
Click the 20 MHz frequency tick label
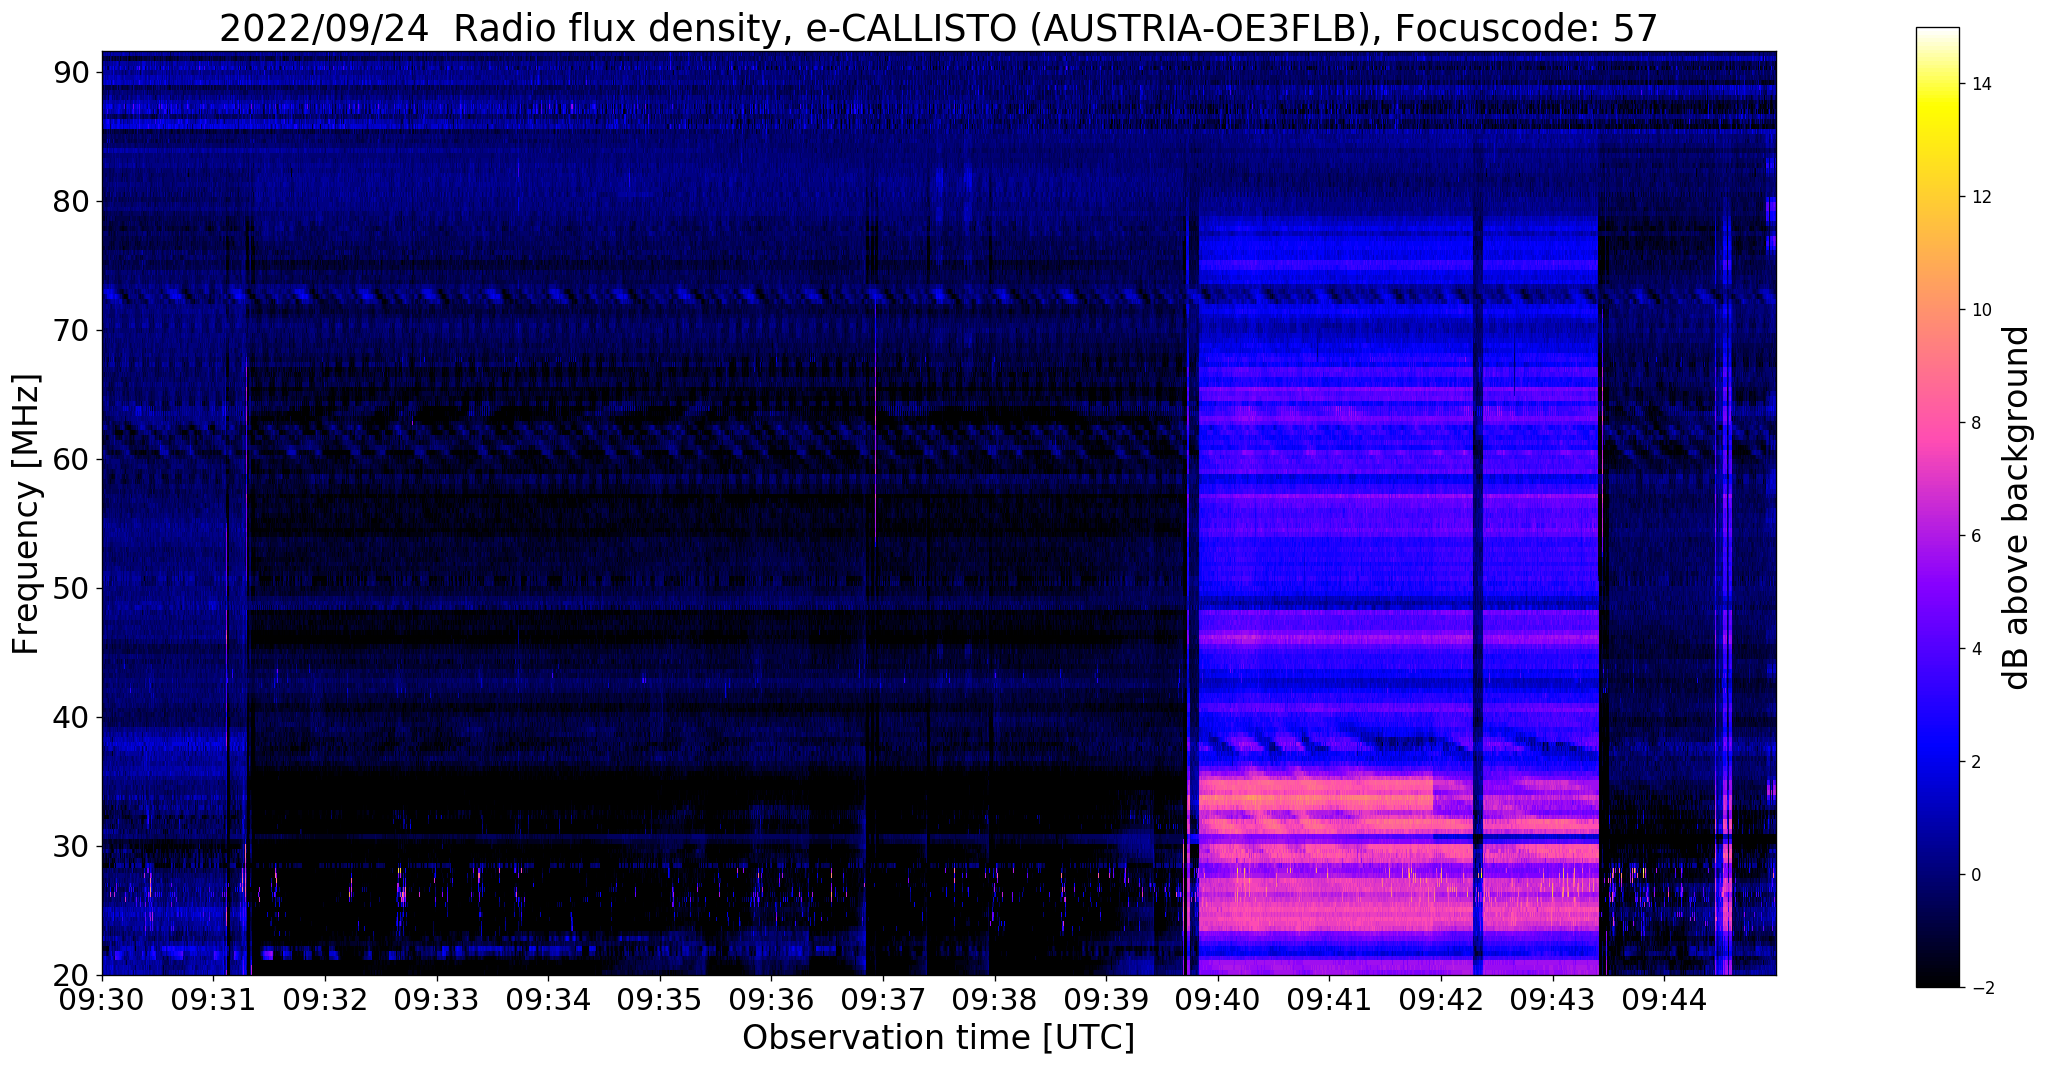pos(73,975)
